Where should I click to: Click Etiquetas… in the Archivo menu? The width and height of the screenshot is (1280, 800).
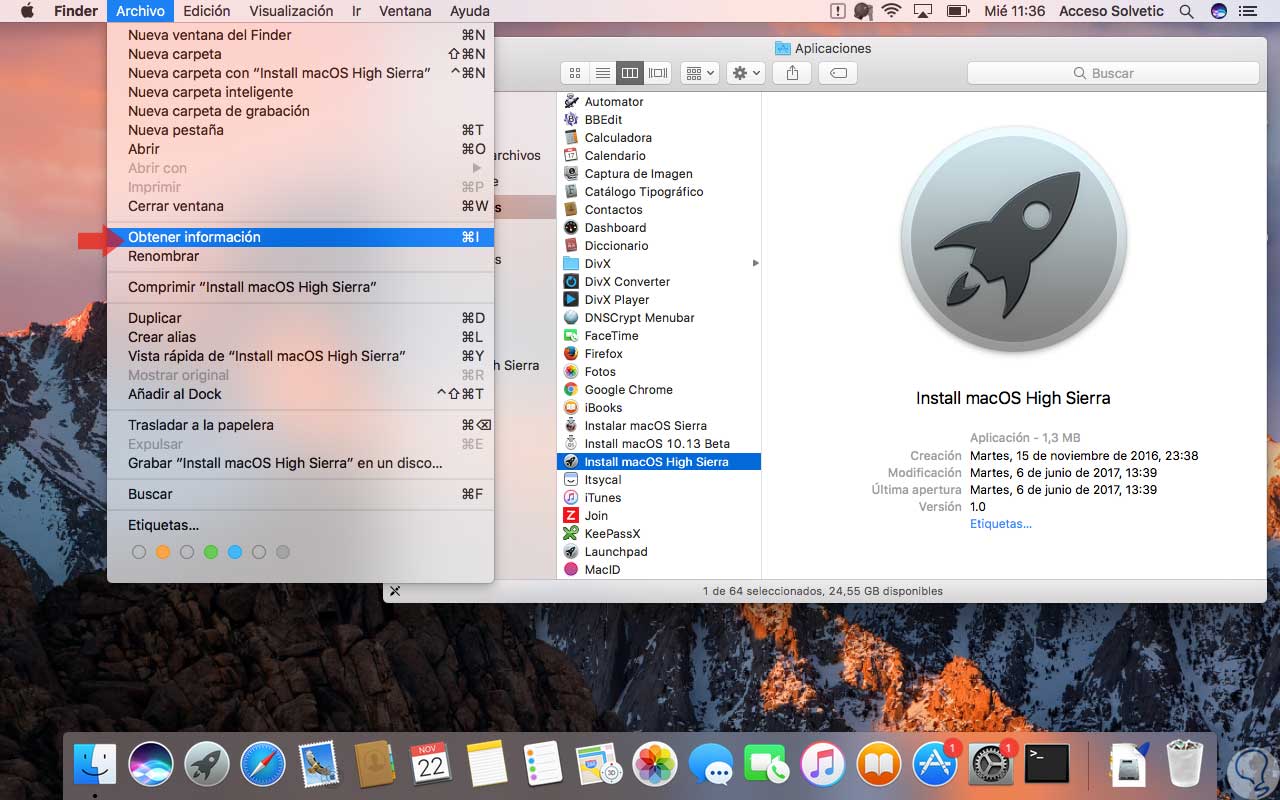300,525
